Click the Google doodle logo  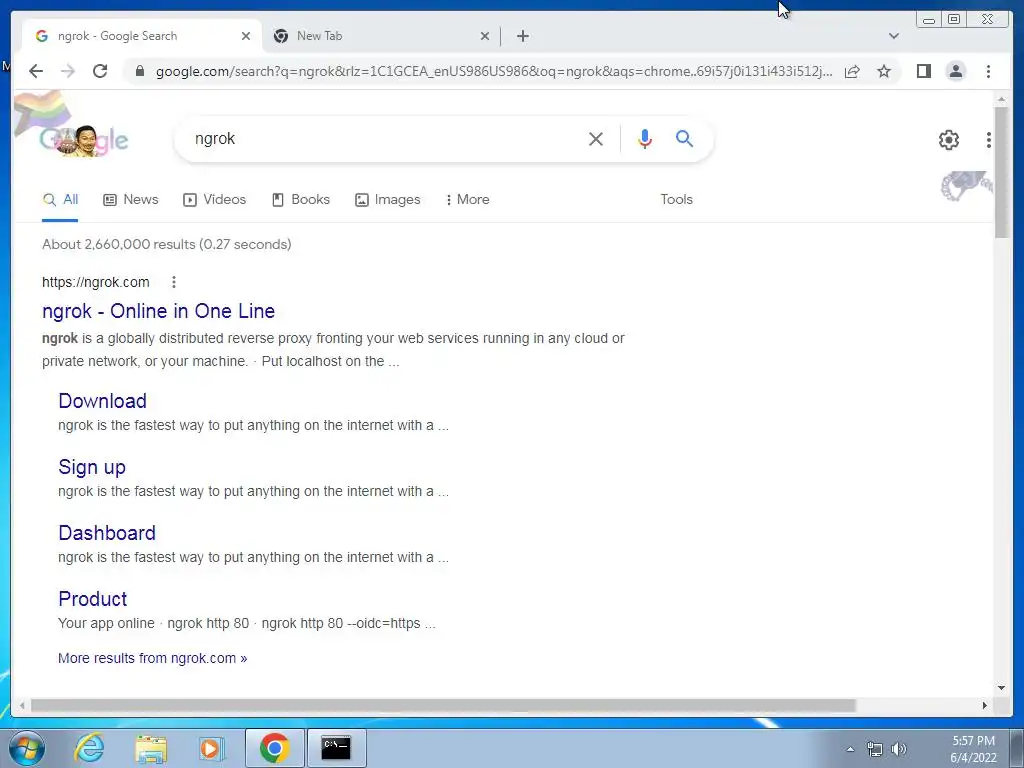pos(83,140)
